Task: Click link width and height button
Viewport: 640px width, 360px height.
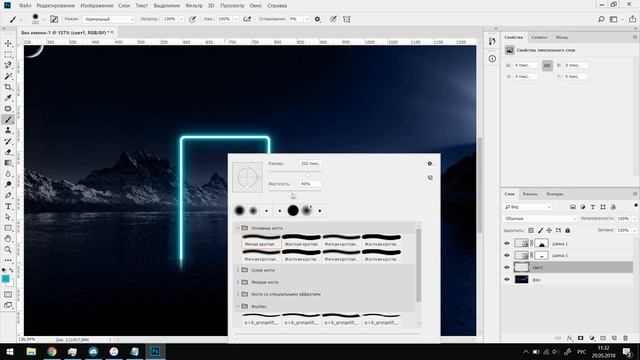Action: pyautogui.click(x=547, y=65)
